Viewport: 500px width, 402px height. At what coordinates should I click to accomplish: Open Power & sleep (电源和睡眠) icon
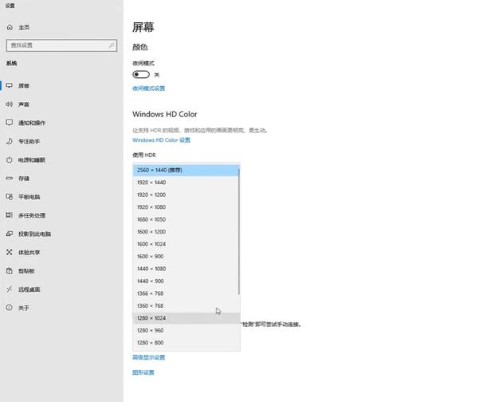pos(9,160)
